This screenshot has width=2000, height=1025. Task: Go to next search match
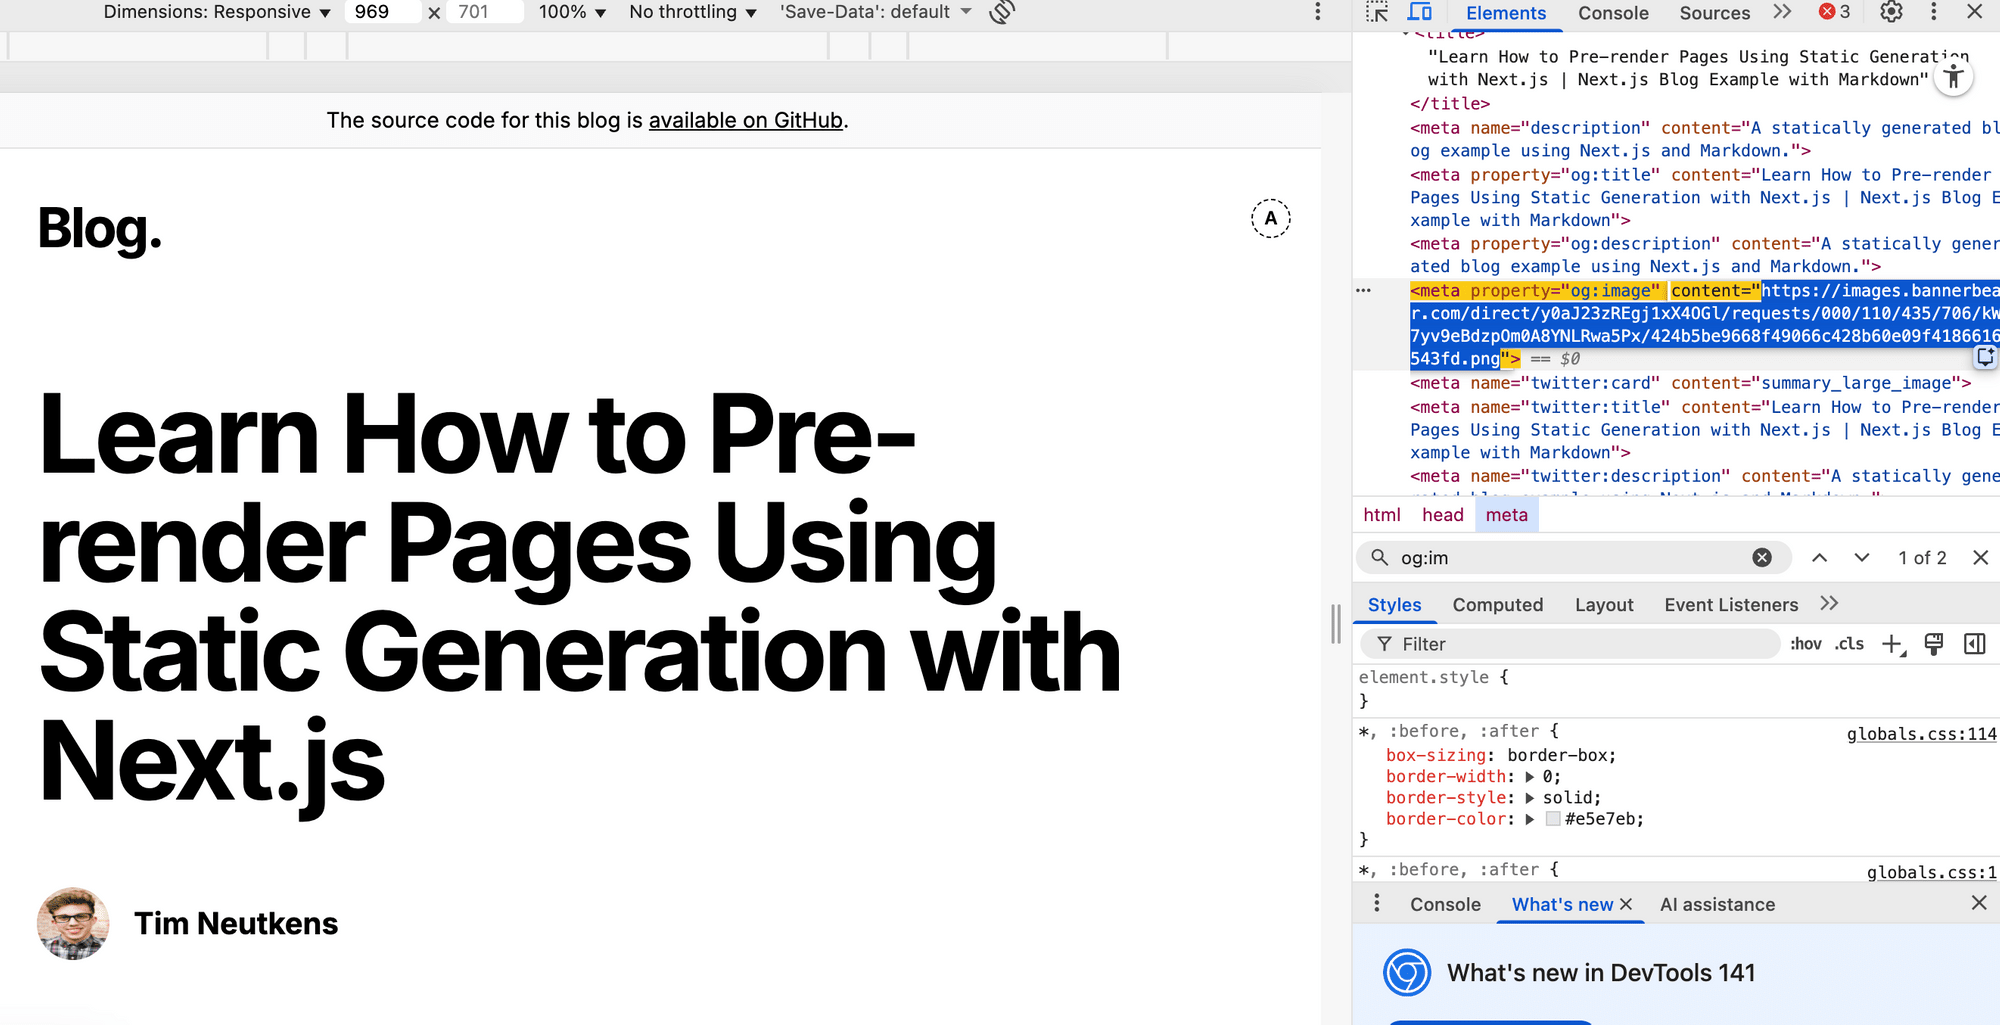click(1861, 558)
